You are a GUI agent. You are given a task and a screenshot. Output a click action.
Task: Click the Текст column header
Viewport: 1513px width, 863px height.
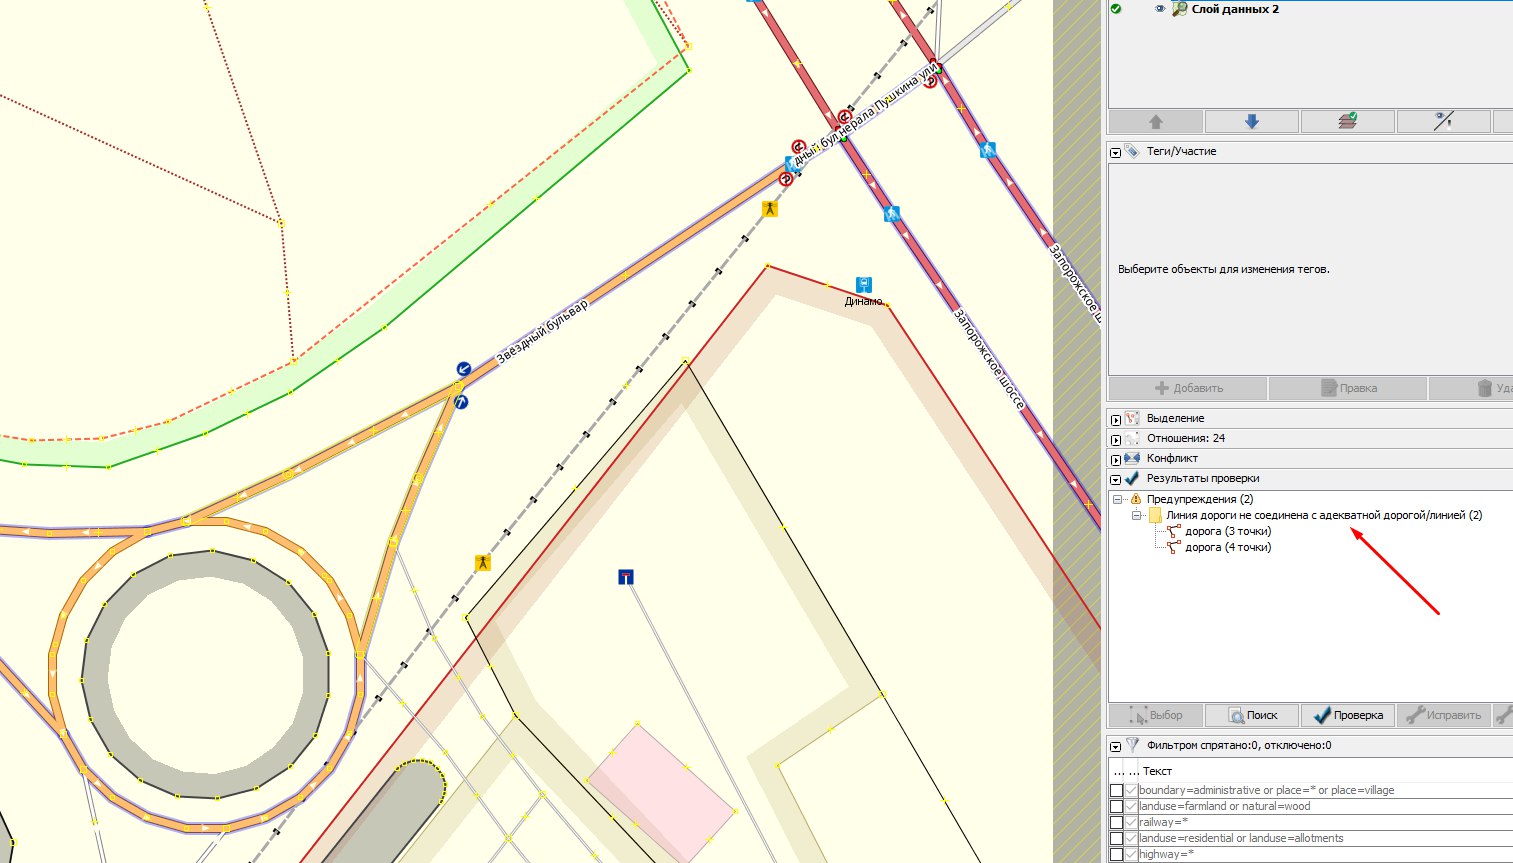[1157, 771]
